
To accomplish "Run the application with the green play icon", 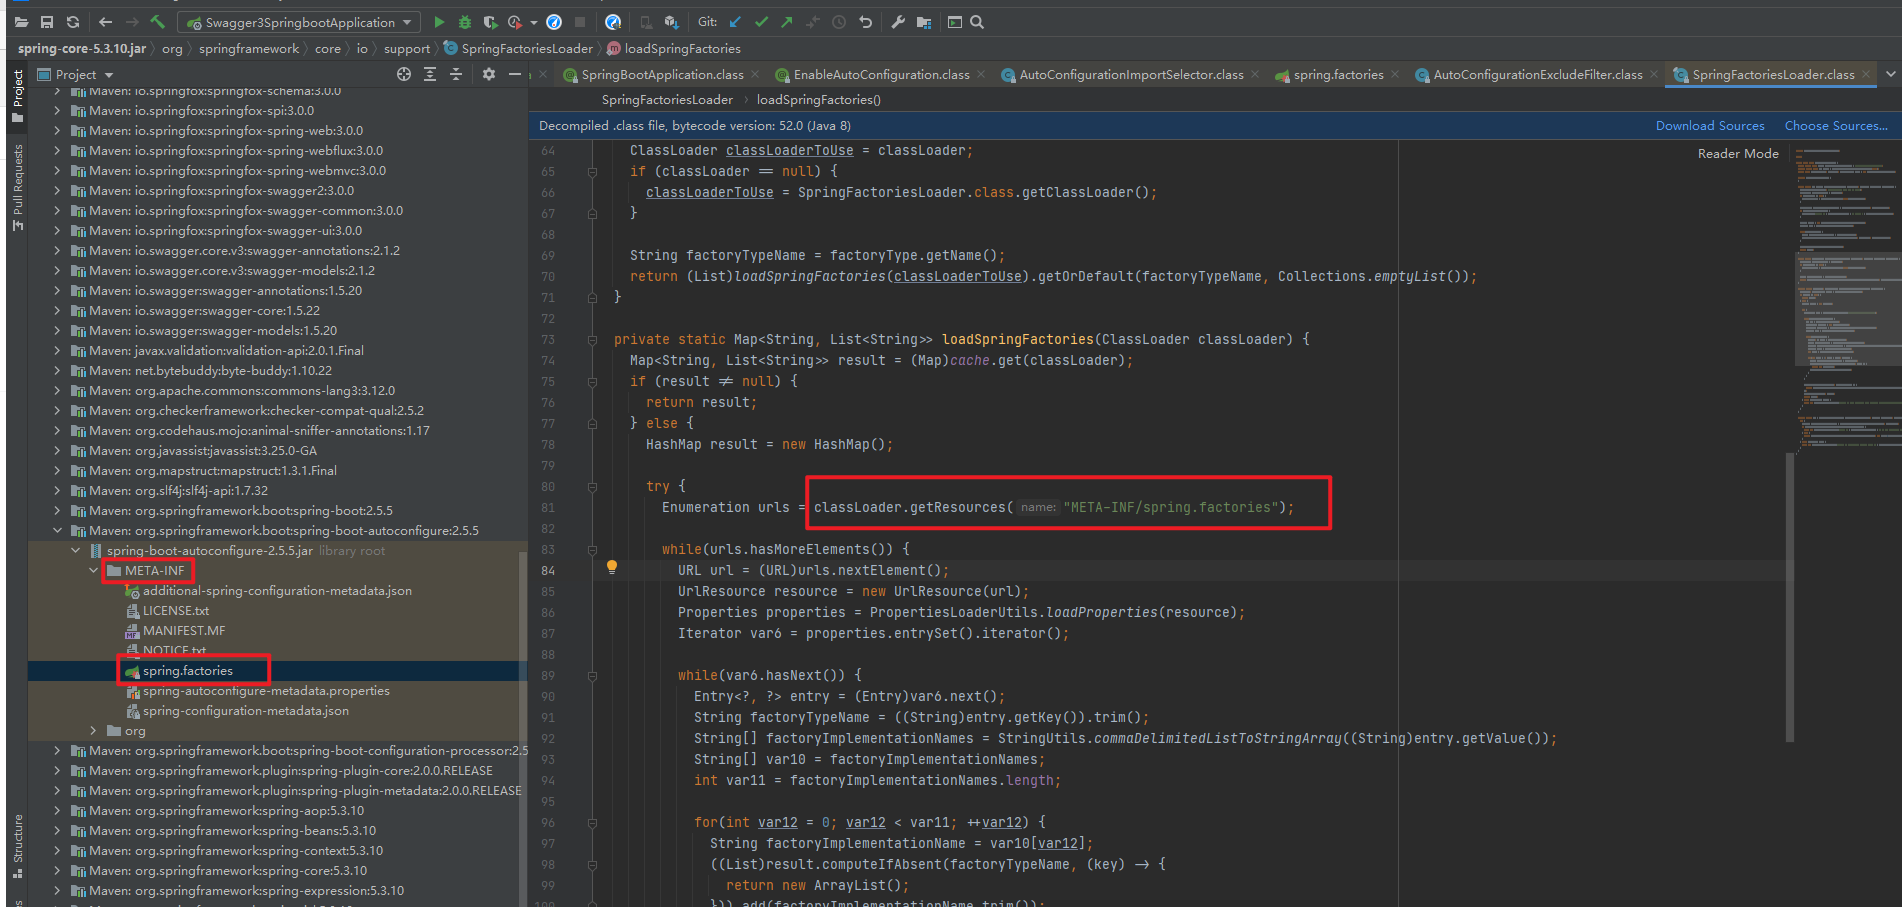I will tap(439, 22).
